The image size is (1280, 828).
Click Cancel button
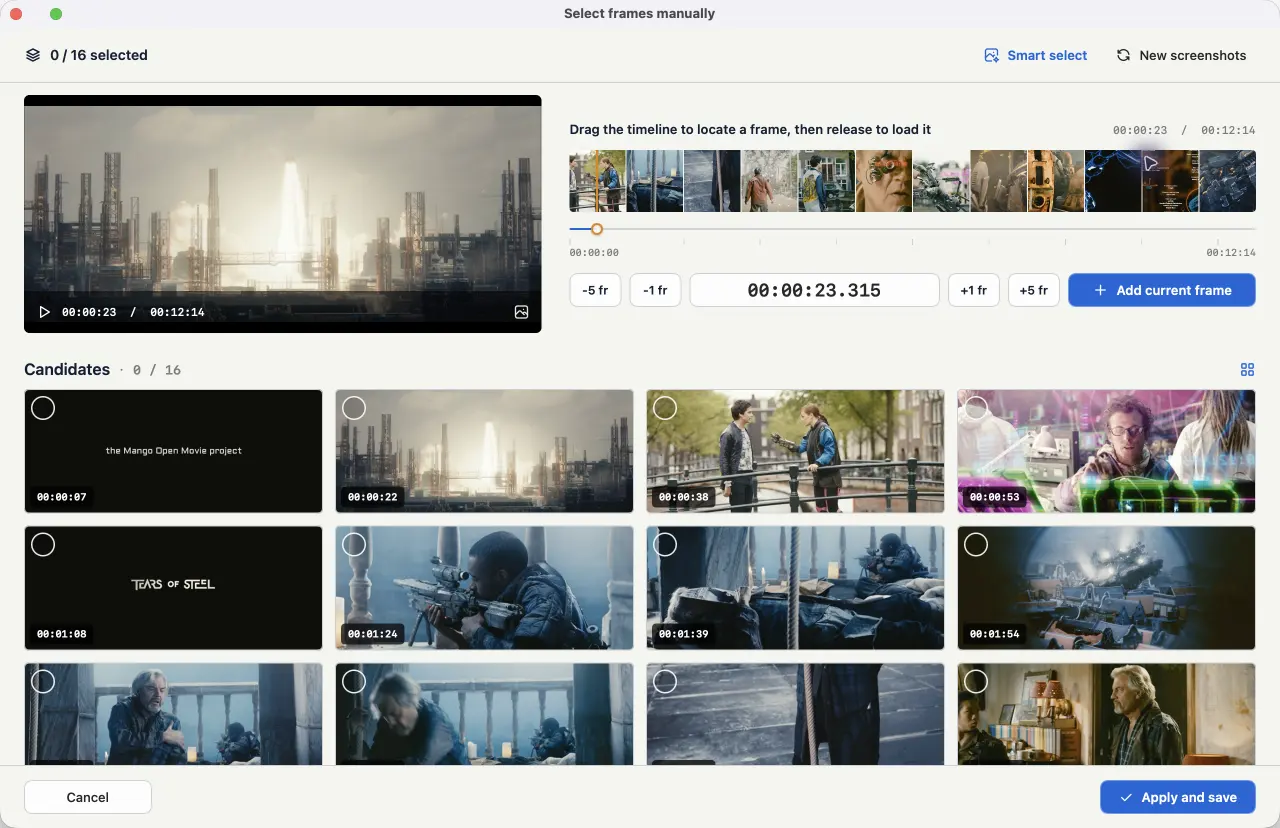point(88,797)
